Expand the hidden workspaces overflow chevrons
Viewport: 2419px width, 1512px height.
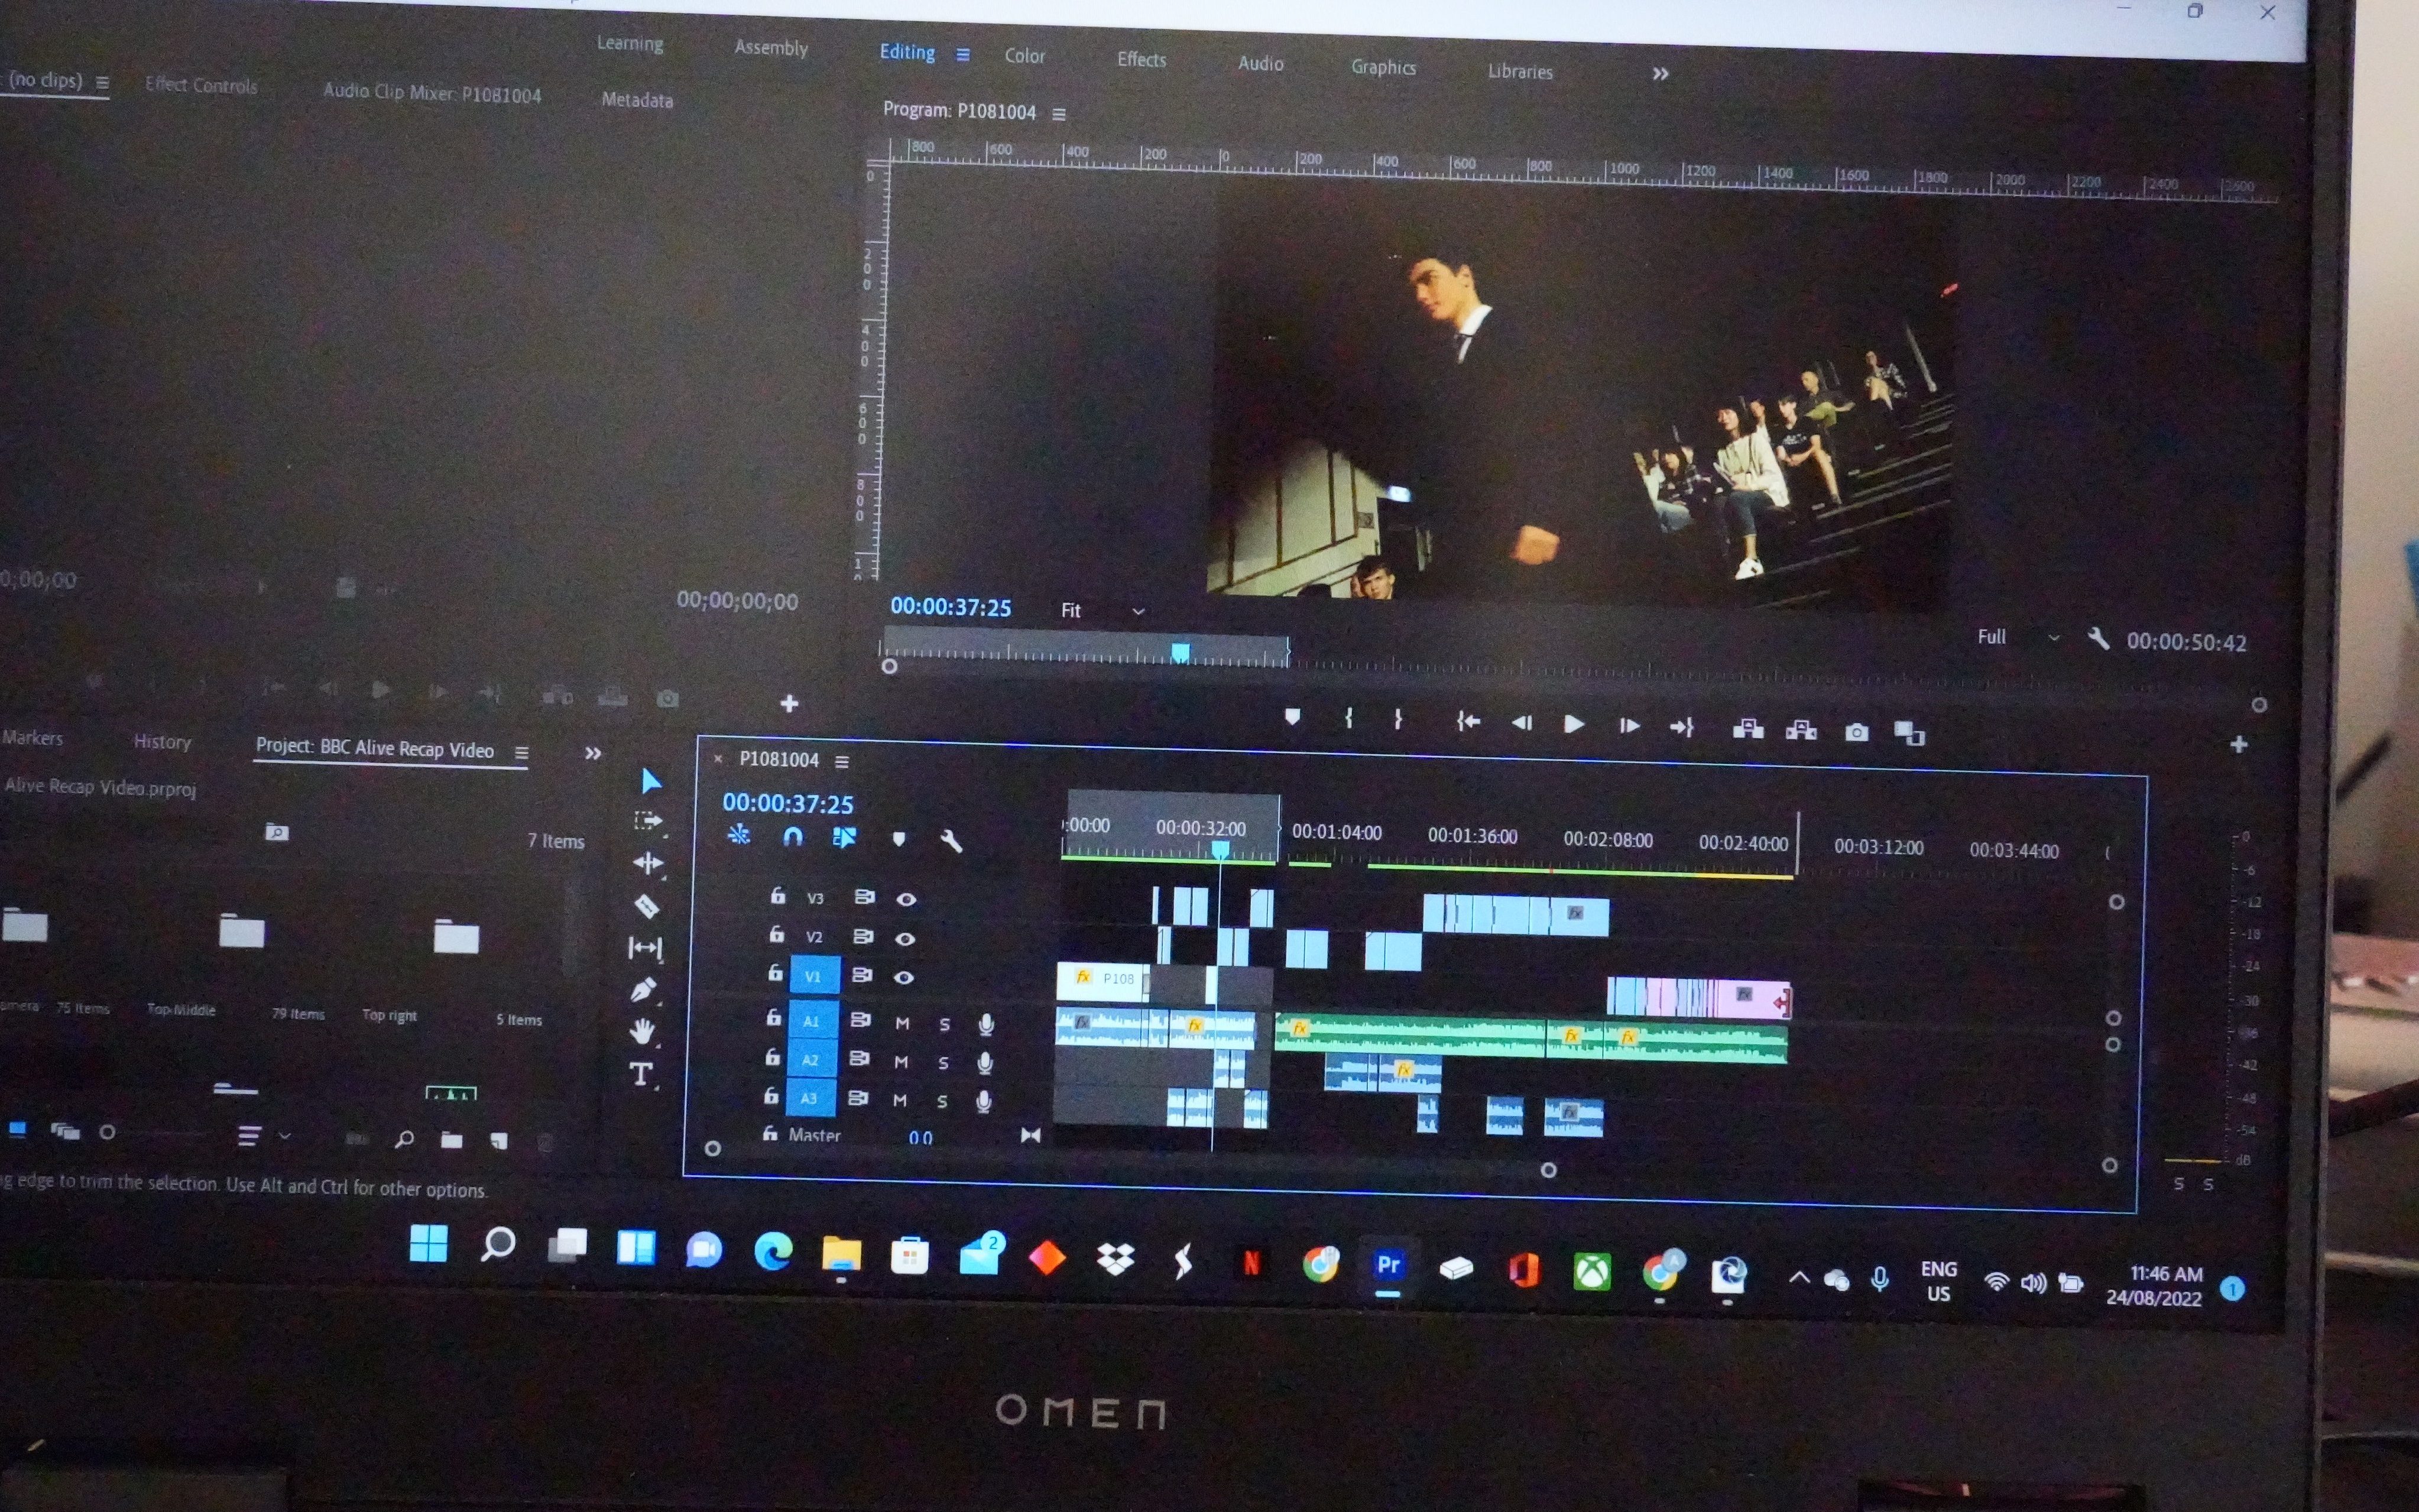tap(1660, 74)
